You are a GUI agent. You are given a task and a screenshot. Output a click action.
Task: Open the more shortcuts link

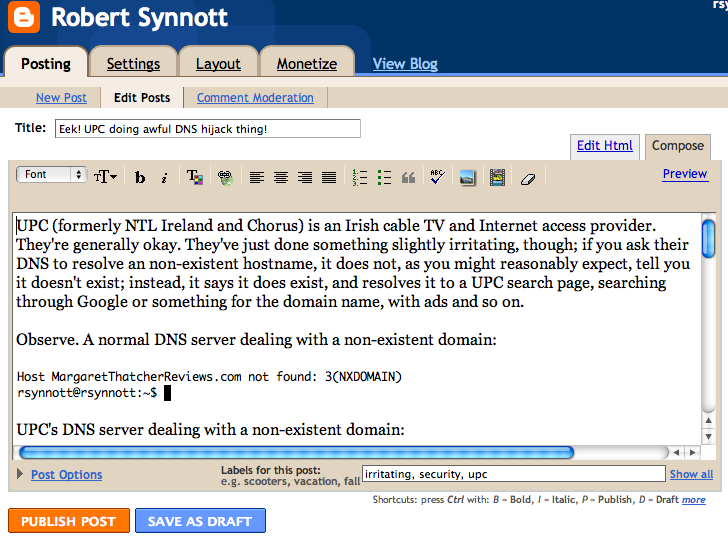point(694,500)
